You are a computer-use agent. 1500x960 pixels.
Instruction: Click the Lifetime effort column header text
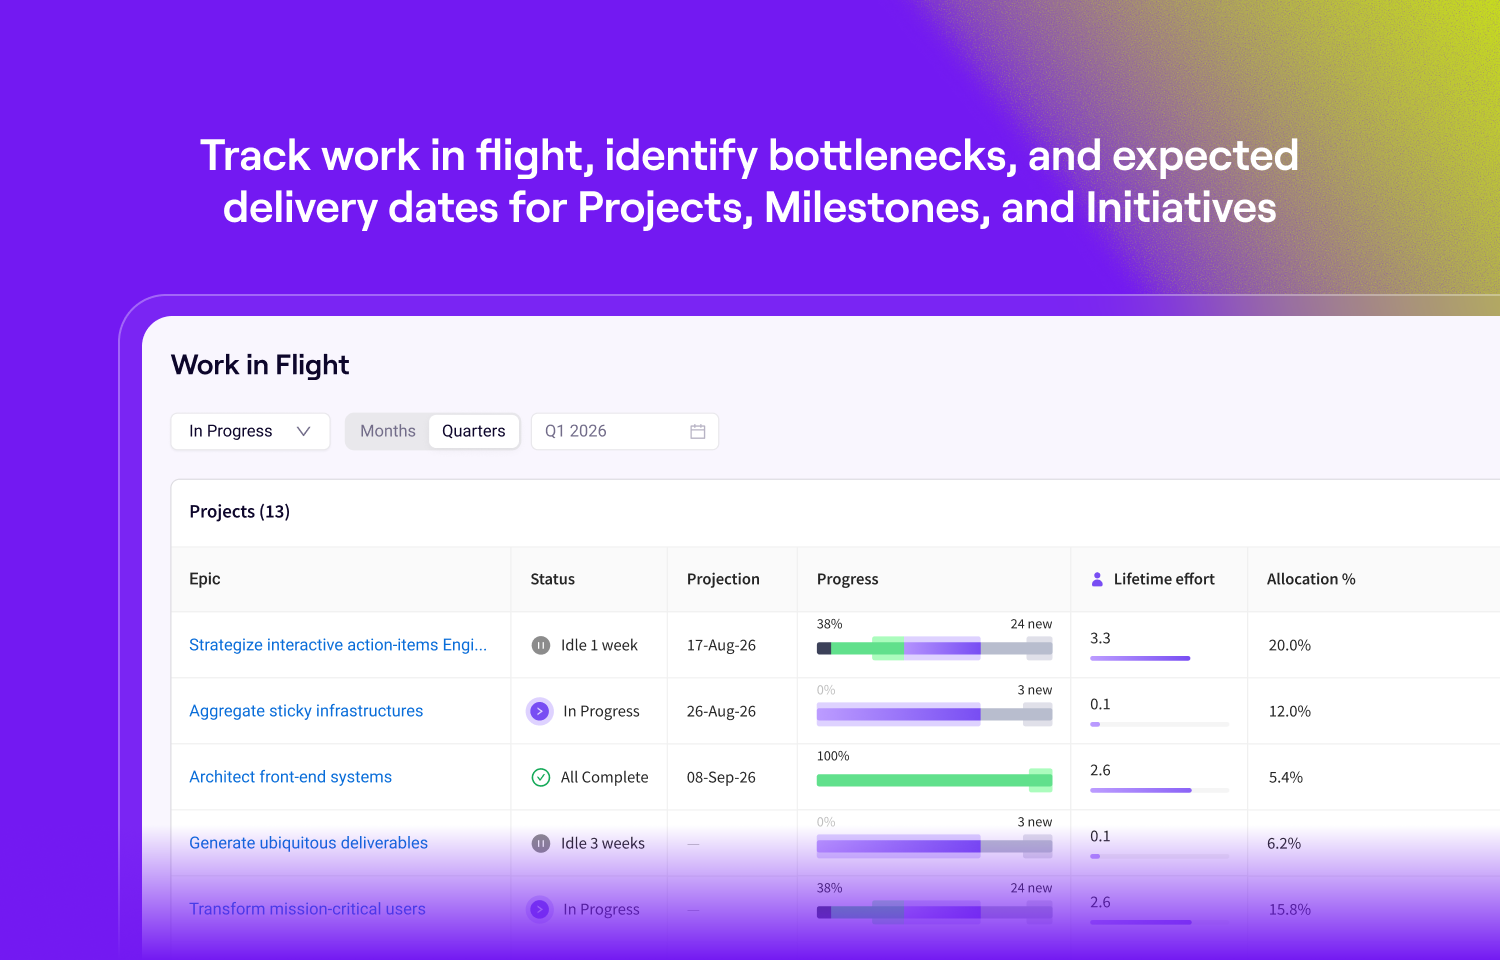1164,579
